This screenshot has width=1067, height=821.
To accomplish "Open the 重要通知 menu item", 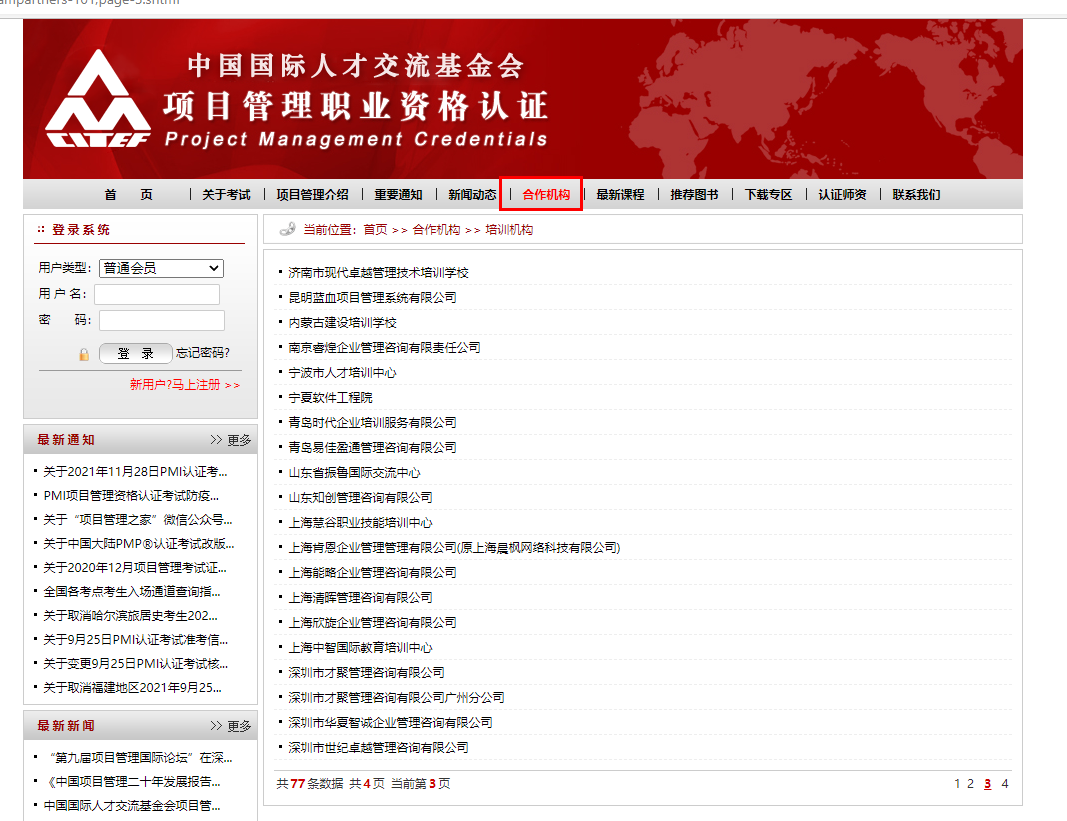I will [398, 195].
